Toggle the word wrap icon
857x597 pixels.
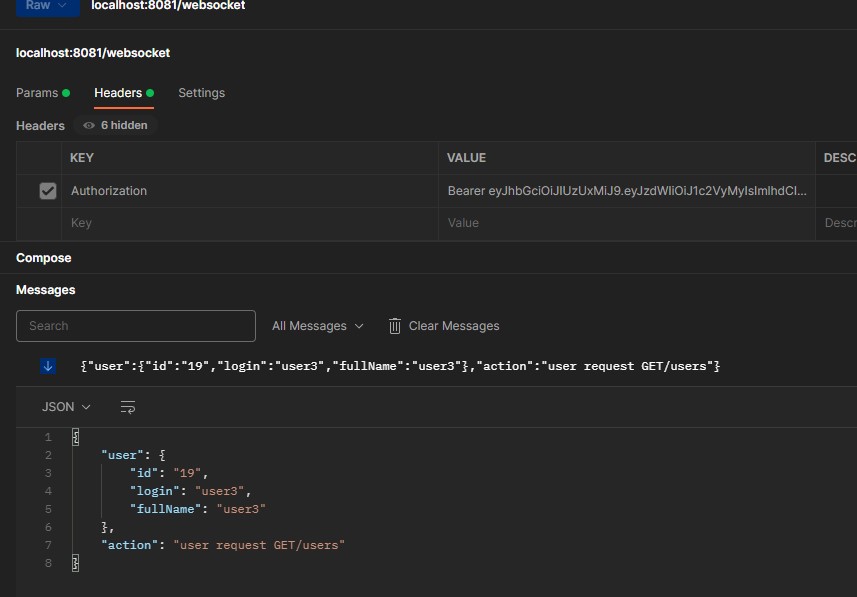pyautogui.click(x=128, y=407)
